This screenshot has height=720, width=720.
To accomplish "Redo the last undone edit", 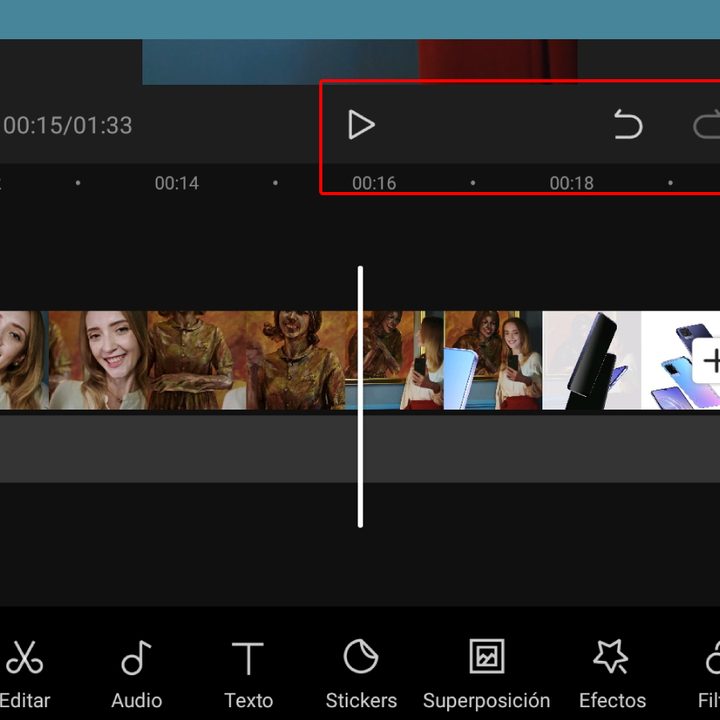I will [707, 124].
